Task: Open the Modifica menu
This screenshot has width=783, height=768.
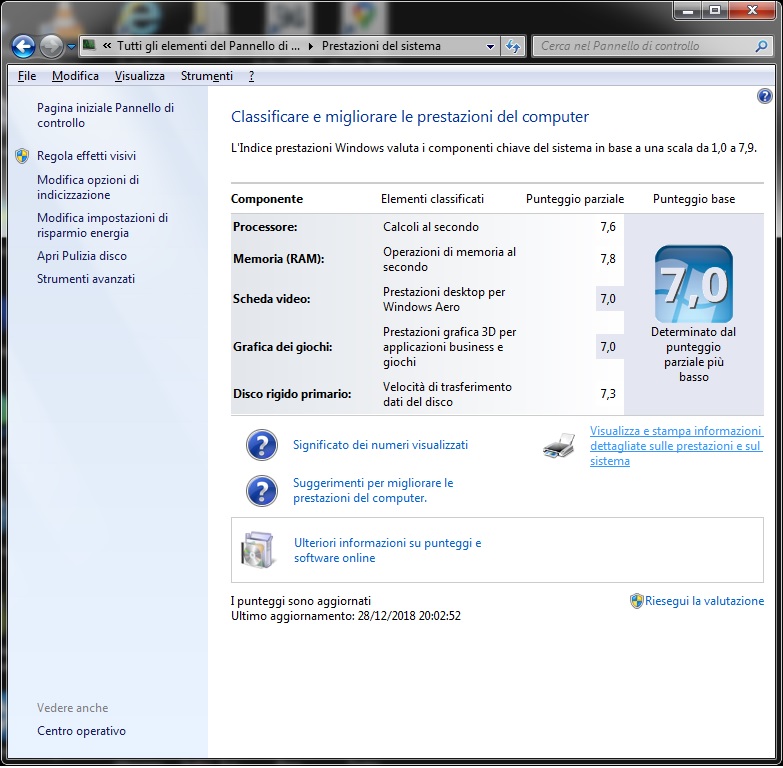Action: tap(75, 76)
